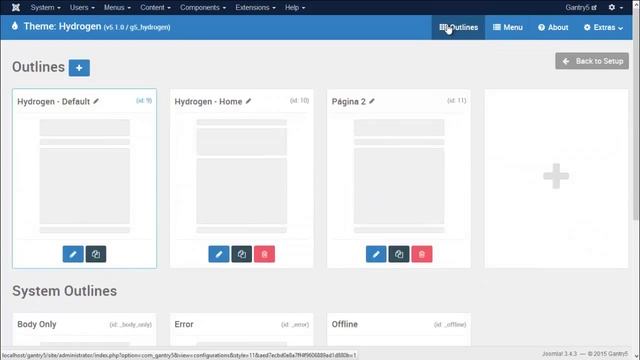The image size is (640, 360).
Task: Open the Users menu
Action: pos(82,7)
